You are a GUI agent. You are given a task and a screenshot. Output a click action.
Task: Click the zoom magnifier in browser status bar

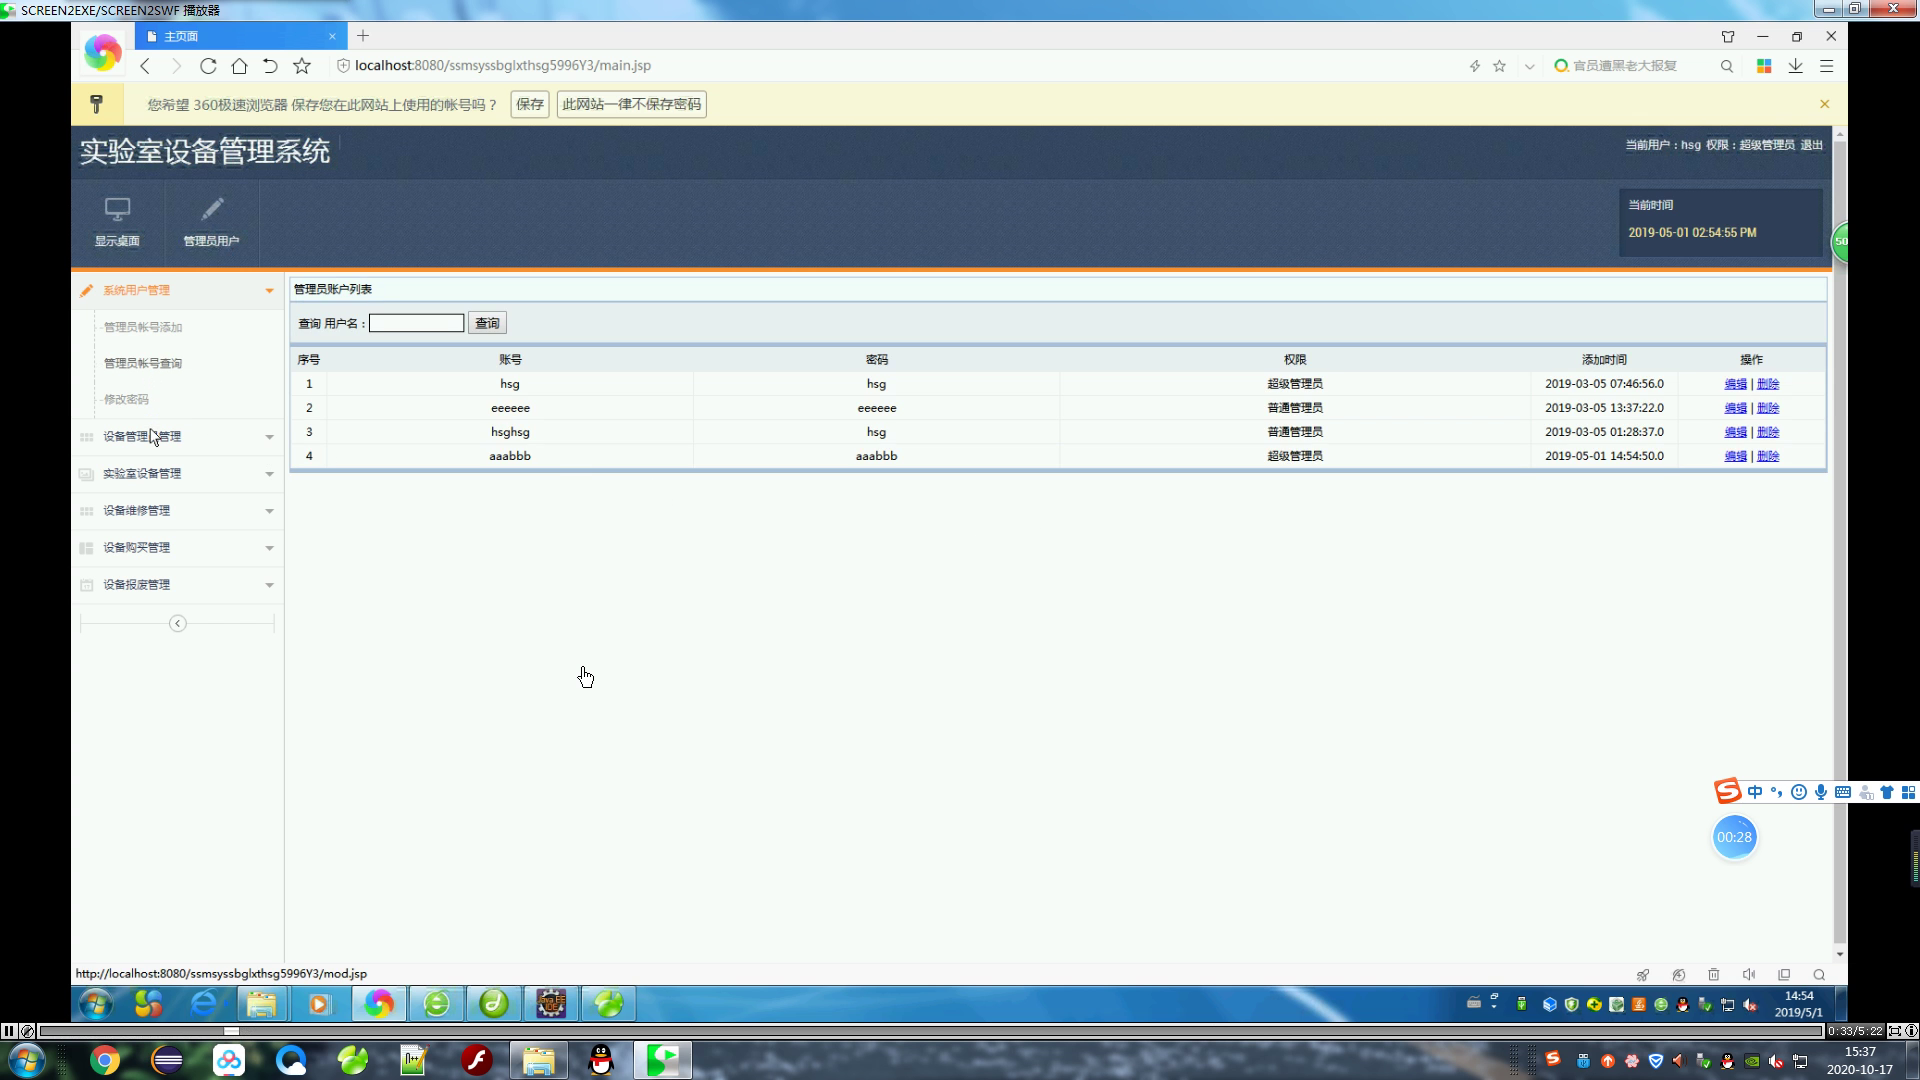pyautogui.click(x=1819, y=975)
